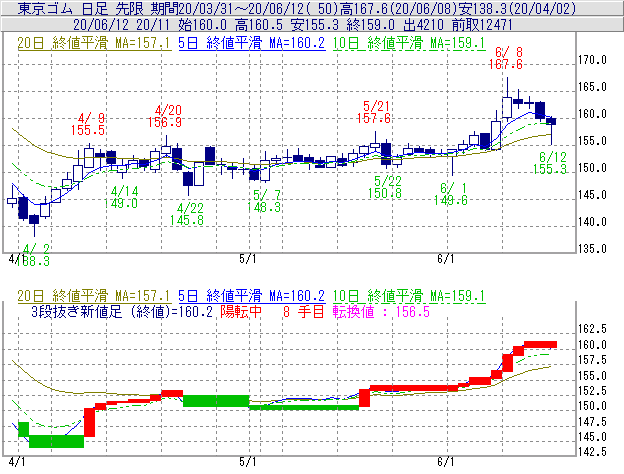Click the magenta 転換値 : 156.5 text
Screen dimensions: 624x474
(381, 312)
